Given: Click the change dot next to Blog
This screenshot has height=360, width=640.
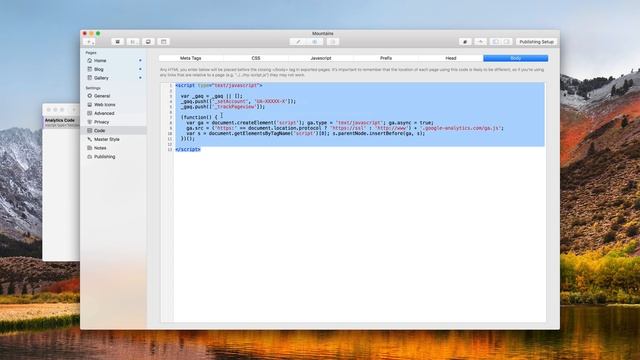Looking at the screenshot, I should point(140,69).
